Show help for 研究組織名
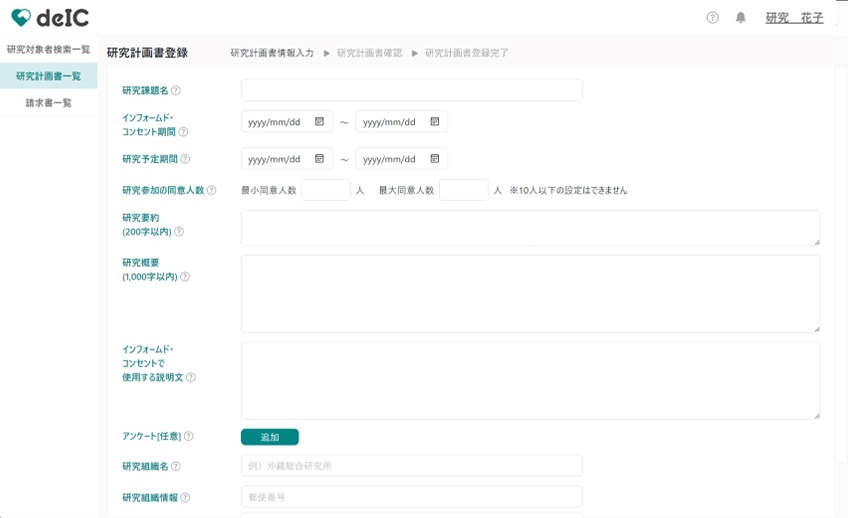848x518 pixels. click(176, 466)
